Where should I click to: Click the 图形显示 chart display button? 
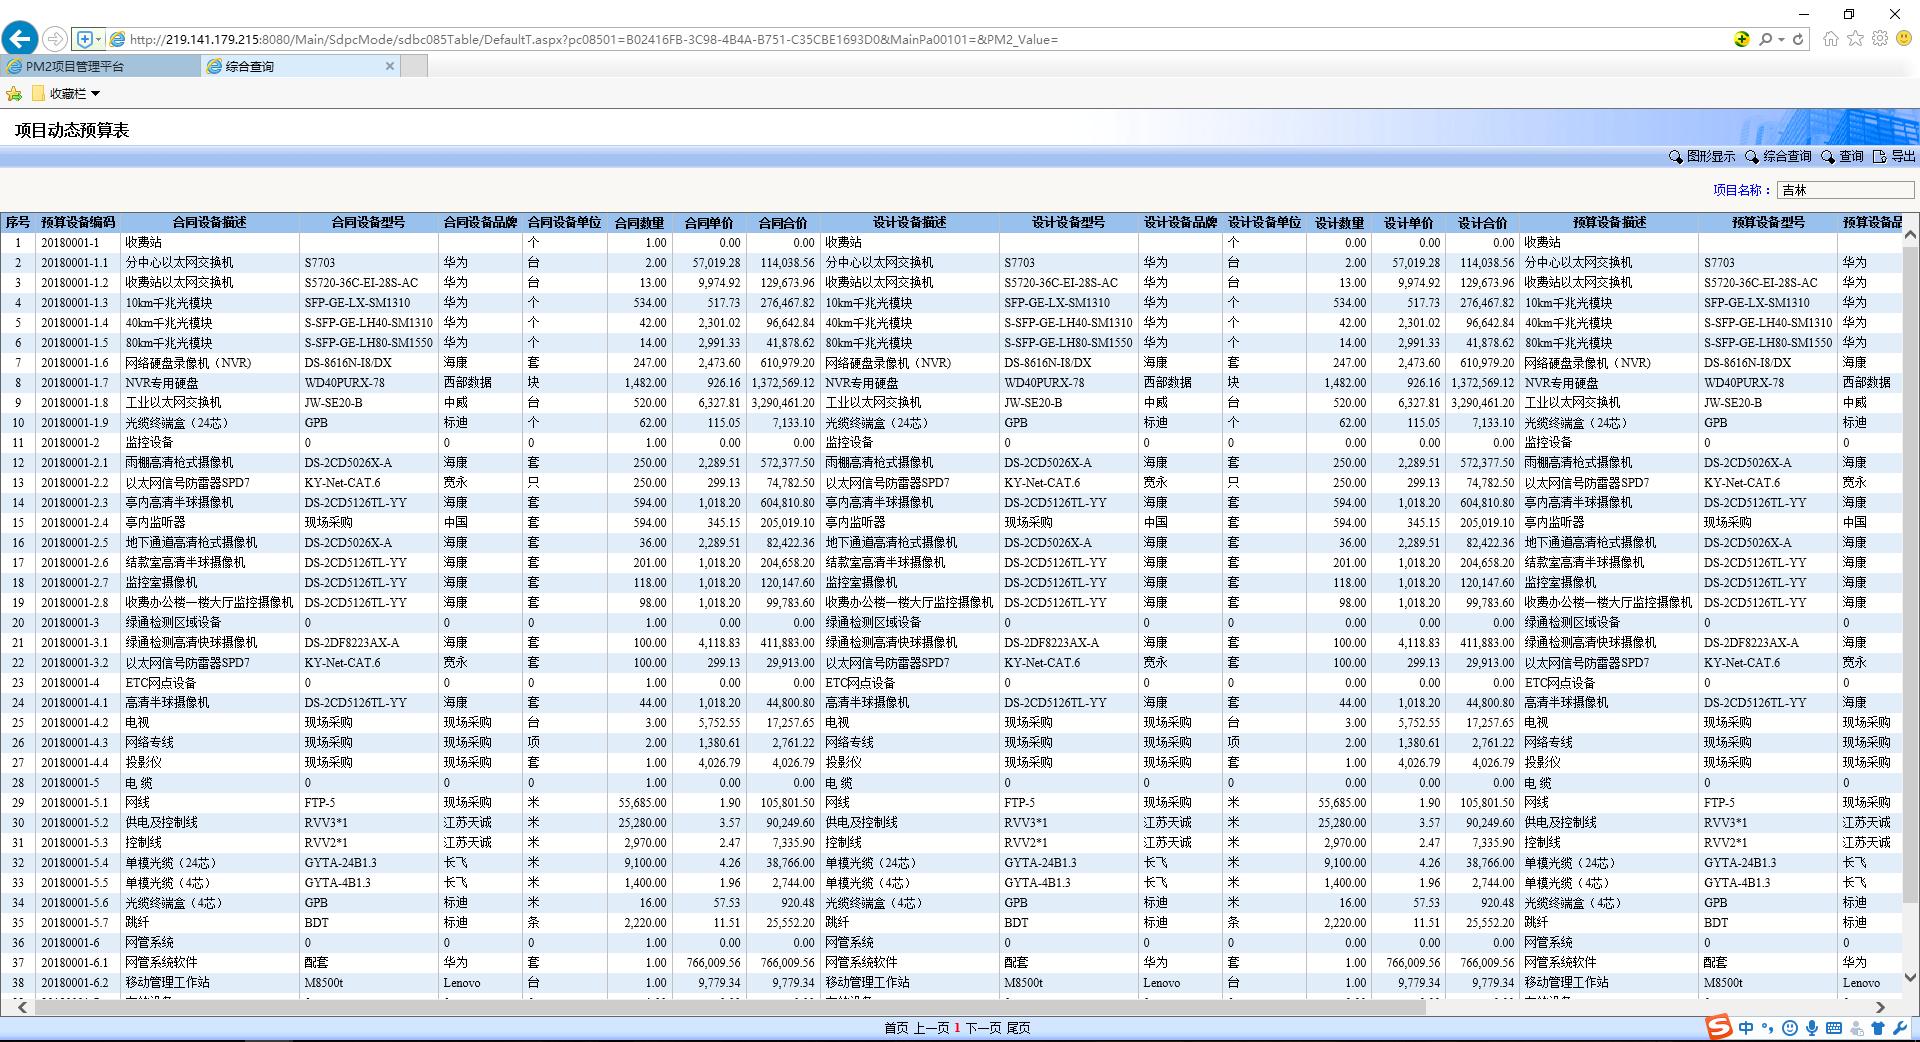[x=1702, y=156]
